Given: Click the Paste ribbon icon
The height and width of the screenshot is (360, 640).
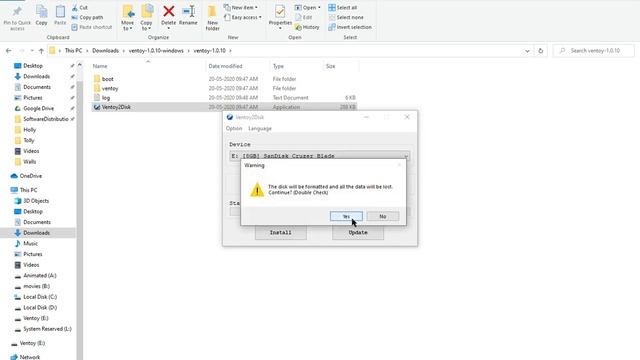Looking at the screenshot, I should click(60, 16).
